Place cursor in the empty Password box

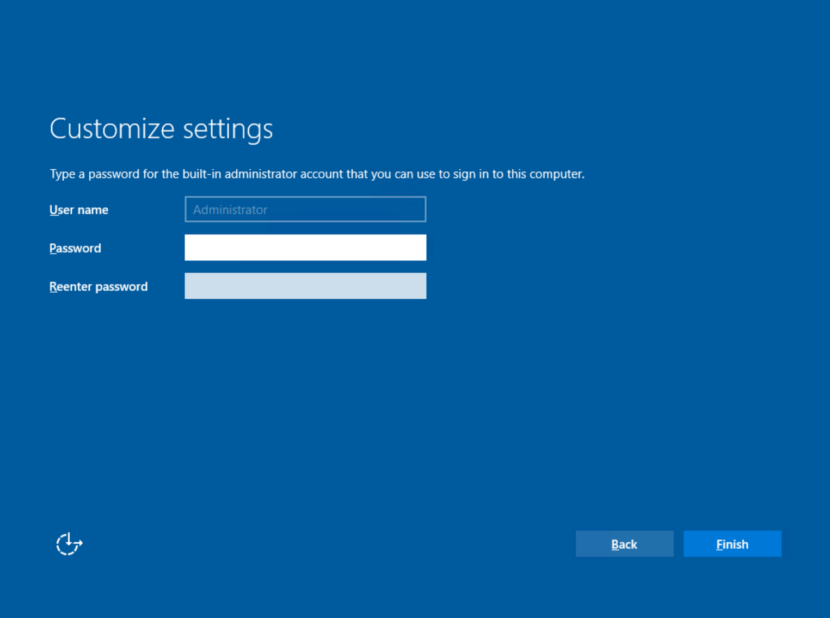pos(305,247)
